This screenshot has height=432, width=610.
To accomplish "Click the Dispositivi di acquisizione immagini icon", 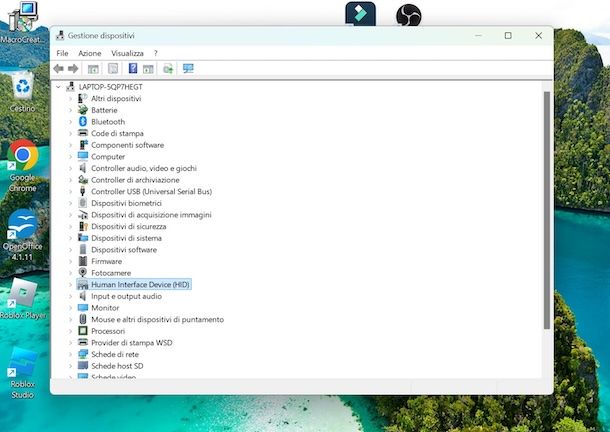I will (82, 214).
